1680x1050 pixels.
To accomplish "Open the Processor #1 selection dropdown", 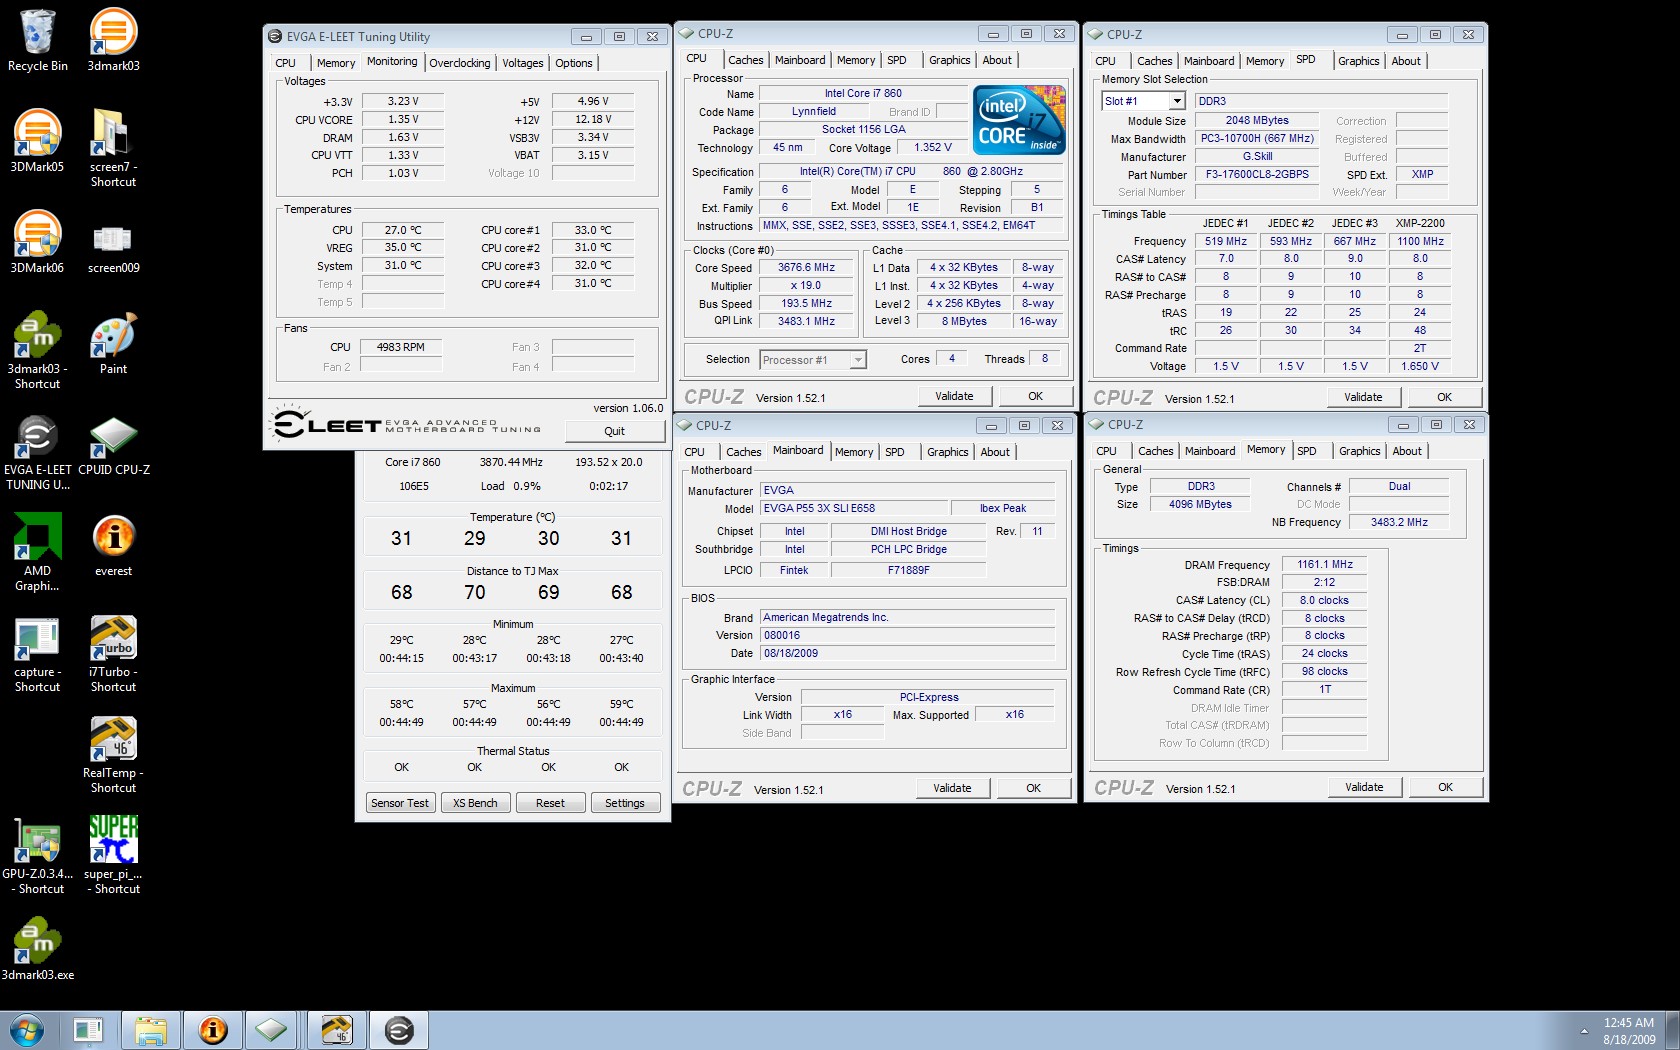I will coord(858,360).
